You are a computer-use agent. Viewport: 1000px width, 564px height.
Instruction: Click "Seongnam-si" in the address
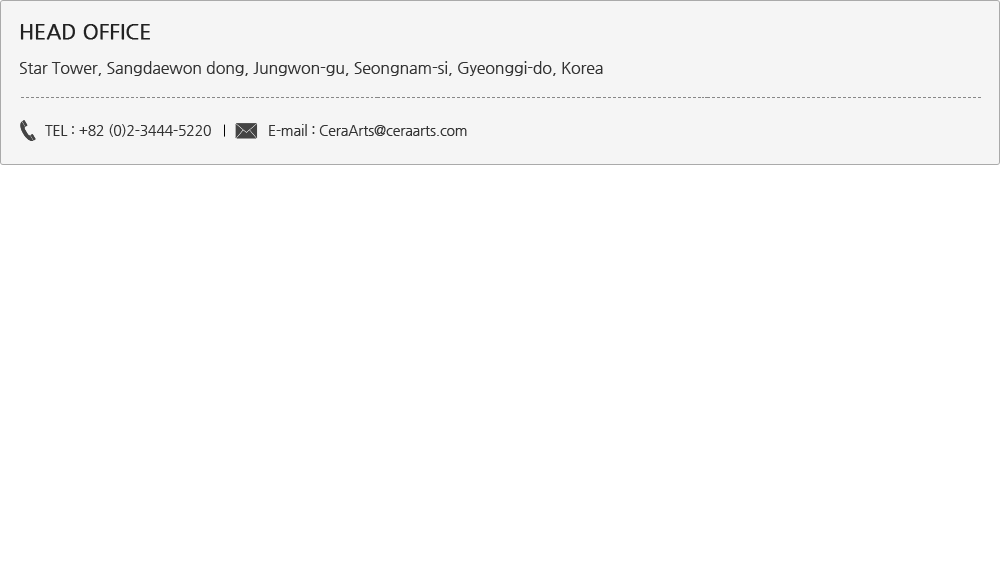coord(401,68)
